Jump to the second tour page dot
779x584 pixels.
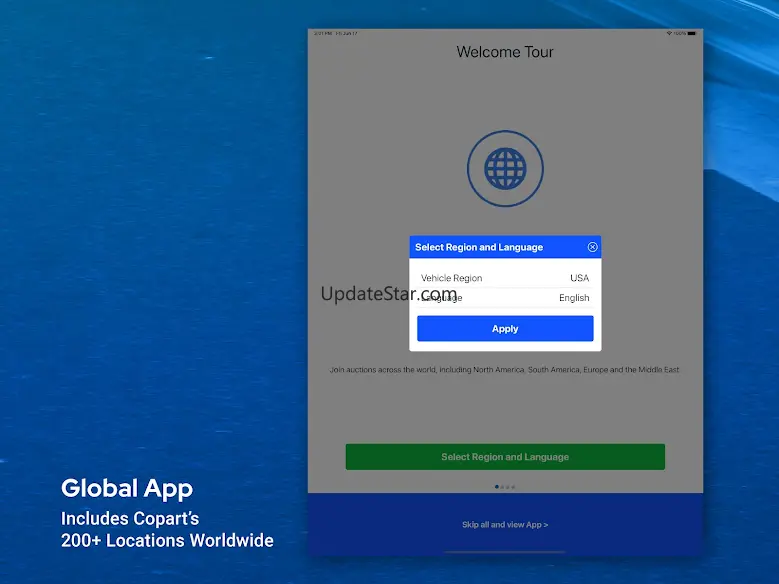click(x=502, y=487)
